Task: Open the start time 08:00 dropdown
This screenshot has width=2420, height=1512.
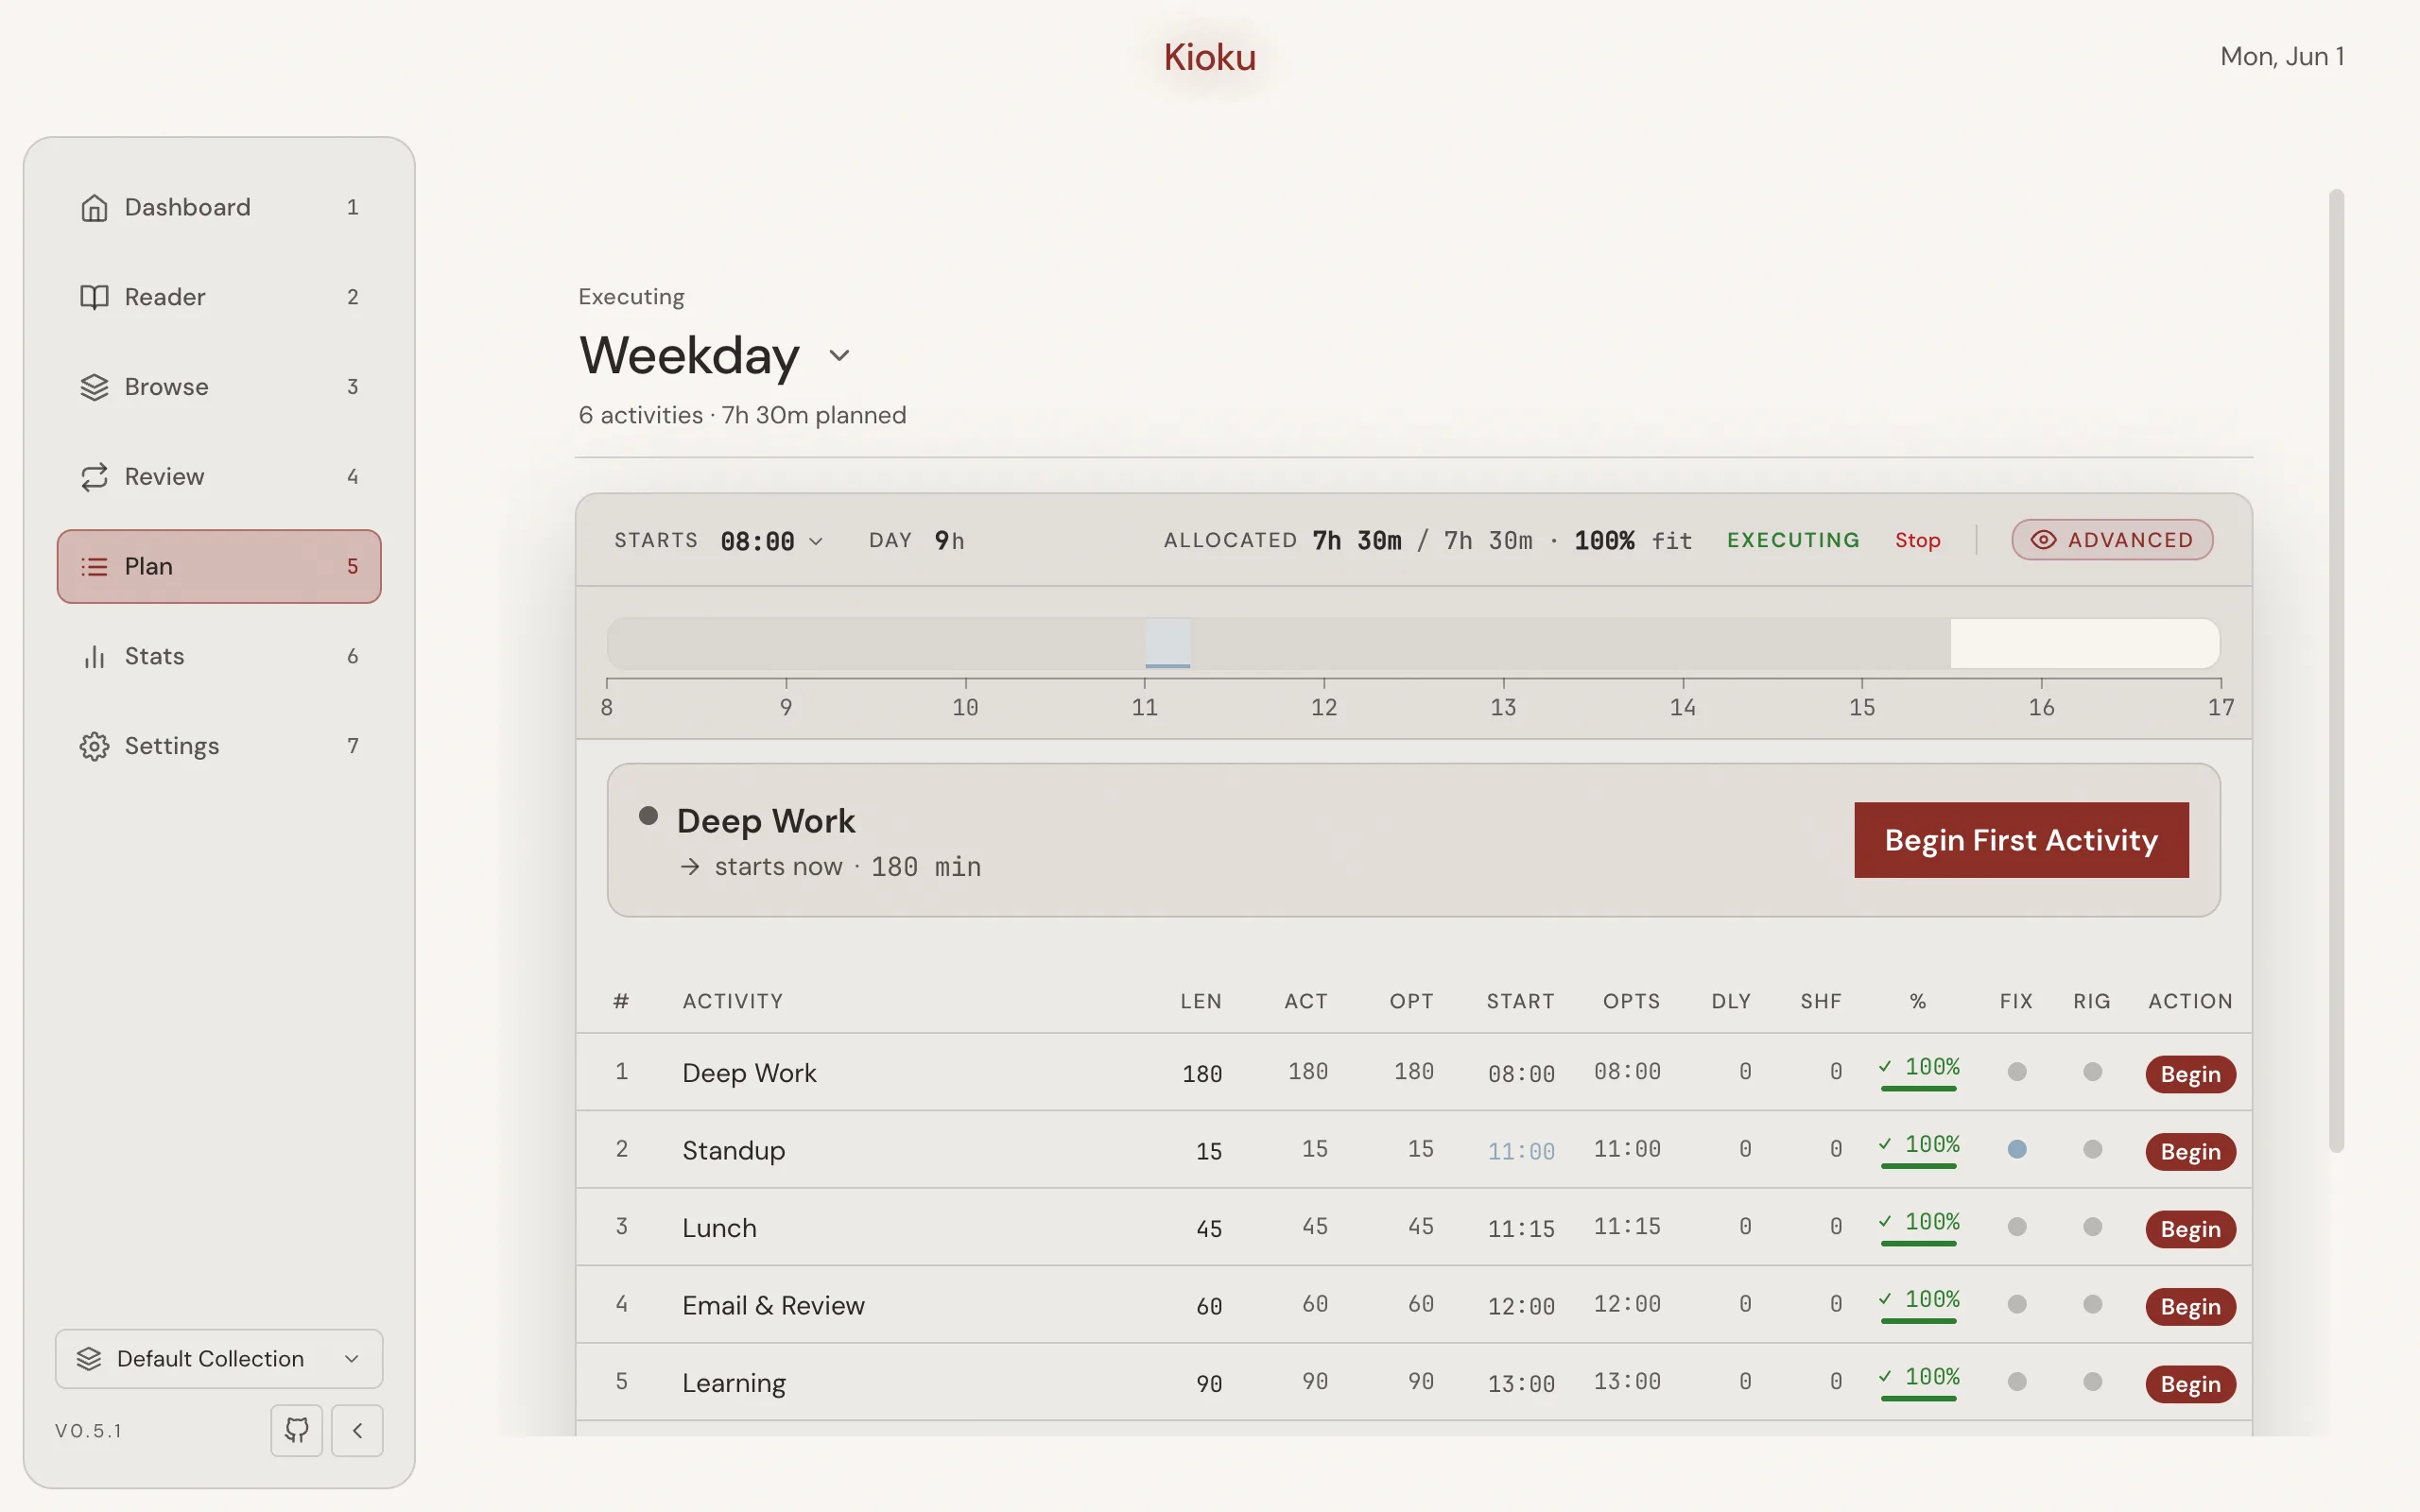Action: 771,541
